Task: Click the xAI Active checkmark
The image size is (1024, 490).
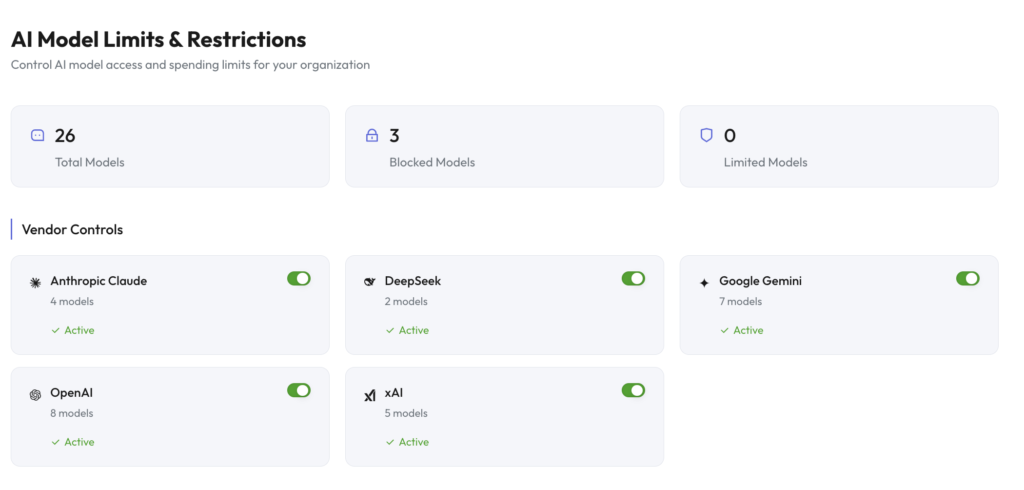Action: coord(390,442)
